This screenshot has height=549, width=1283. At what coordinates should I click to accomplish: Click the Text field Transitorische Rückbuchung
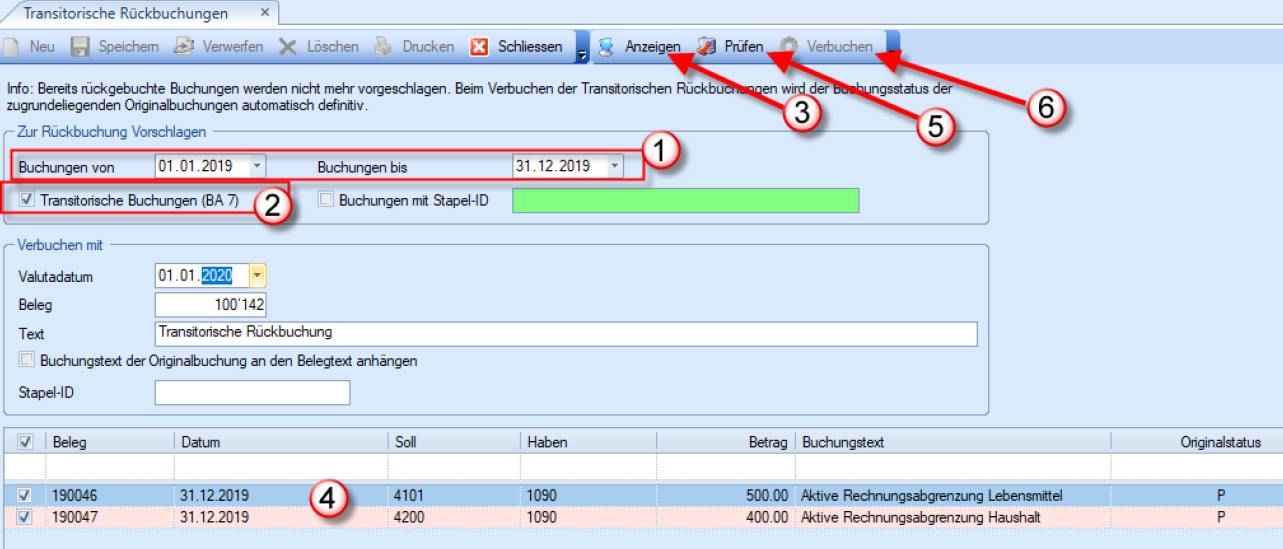tap(566, 333)
